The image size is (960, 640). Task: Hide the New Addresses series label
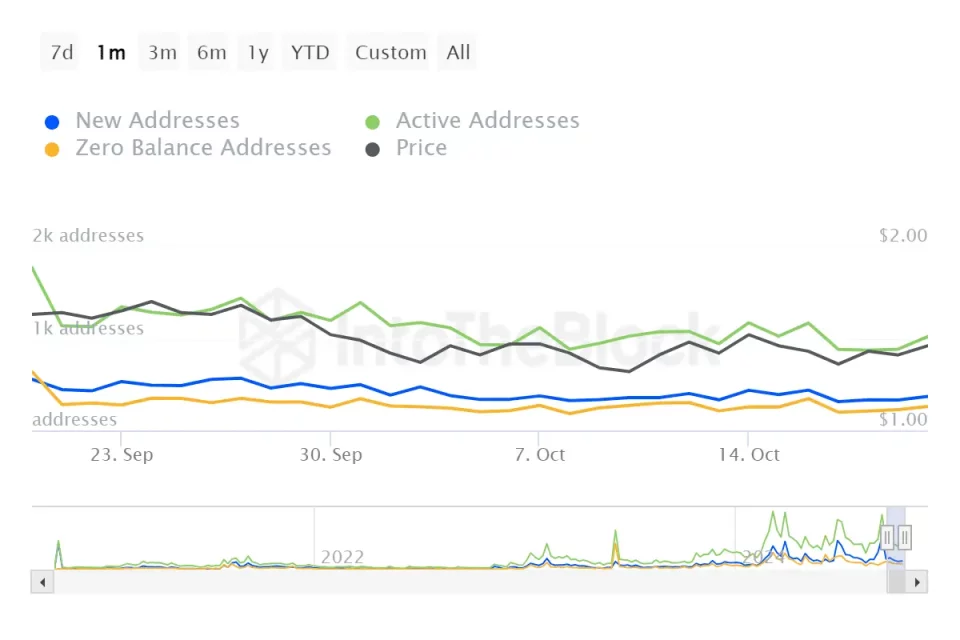click(157, 121)
